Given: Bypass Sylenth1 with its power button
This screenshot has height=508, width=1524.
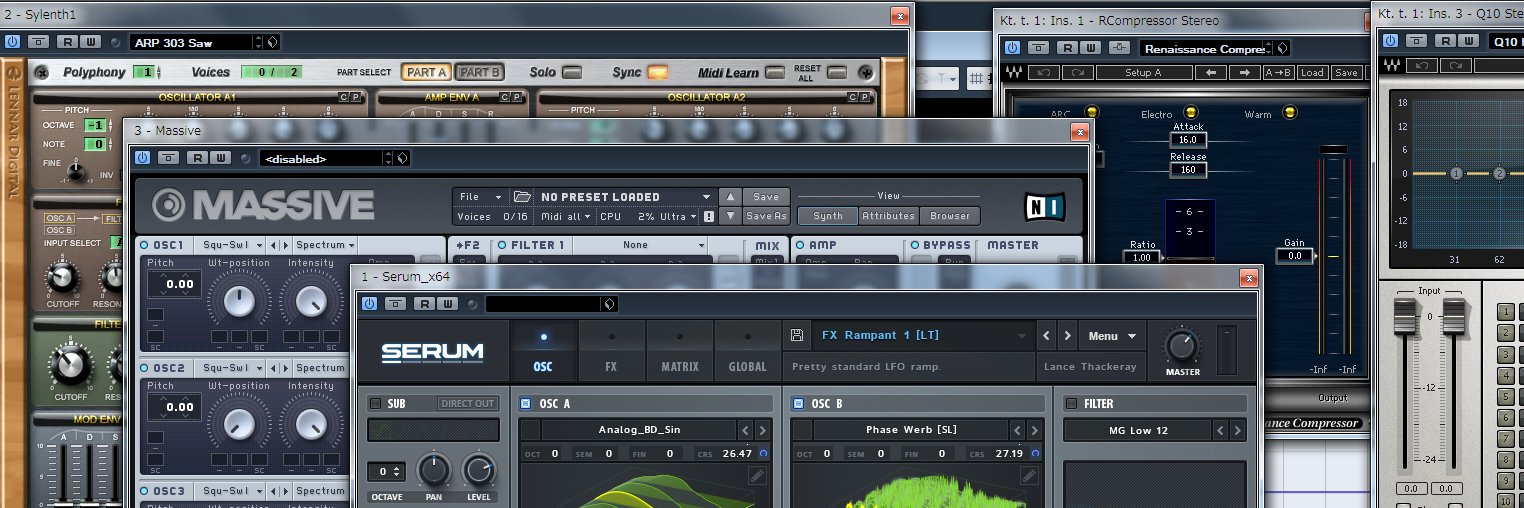Looking at the screenshot, I should pos(12,42).
